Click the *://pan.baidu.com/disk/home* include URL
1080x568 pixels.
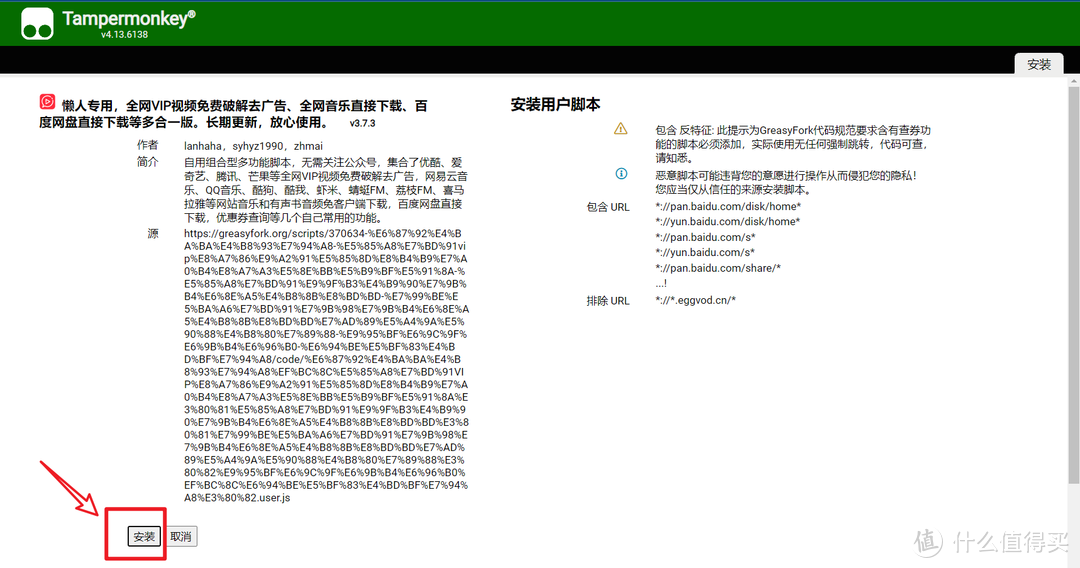point(727,207)
